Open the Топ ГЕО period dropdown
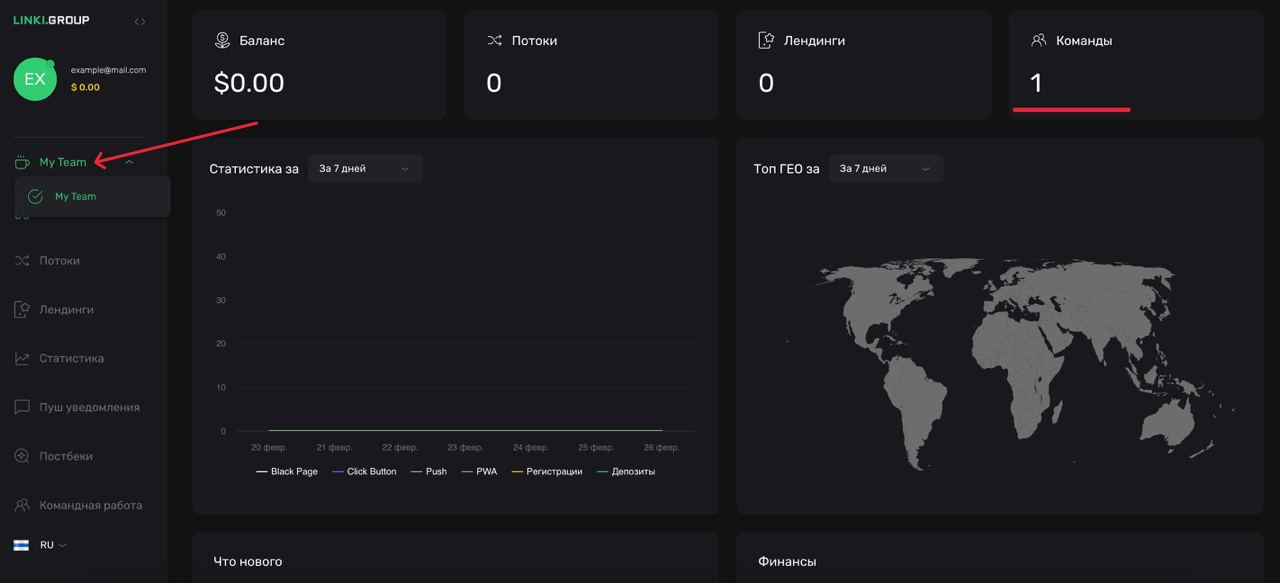 pos(885,169)
